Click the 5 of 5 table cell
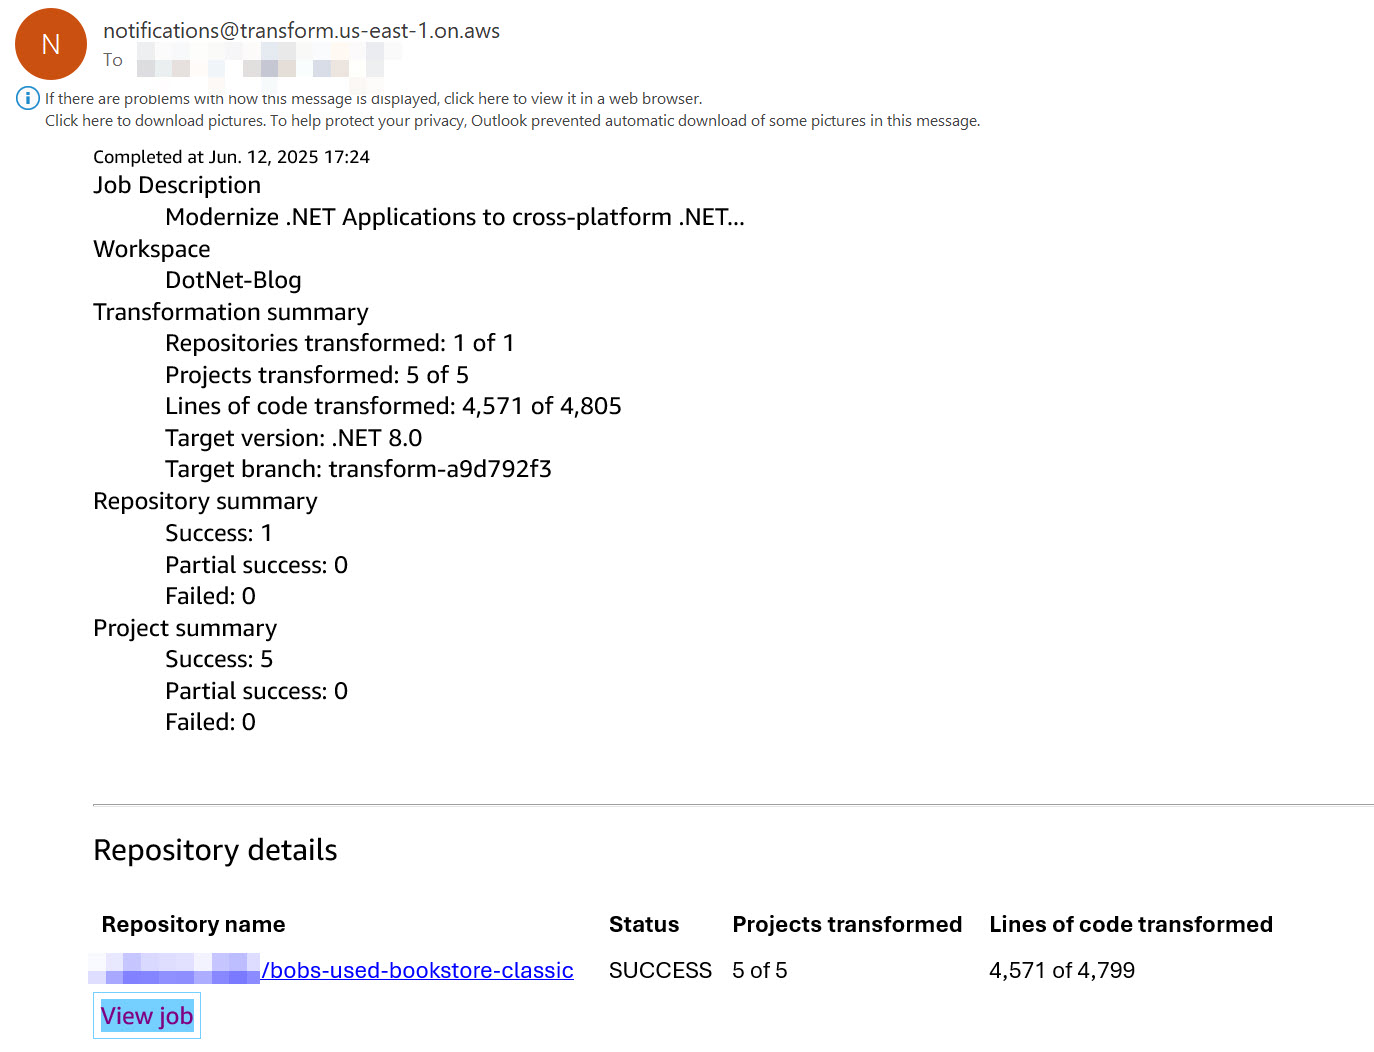 pos(760,970)
